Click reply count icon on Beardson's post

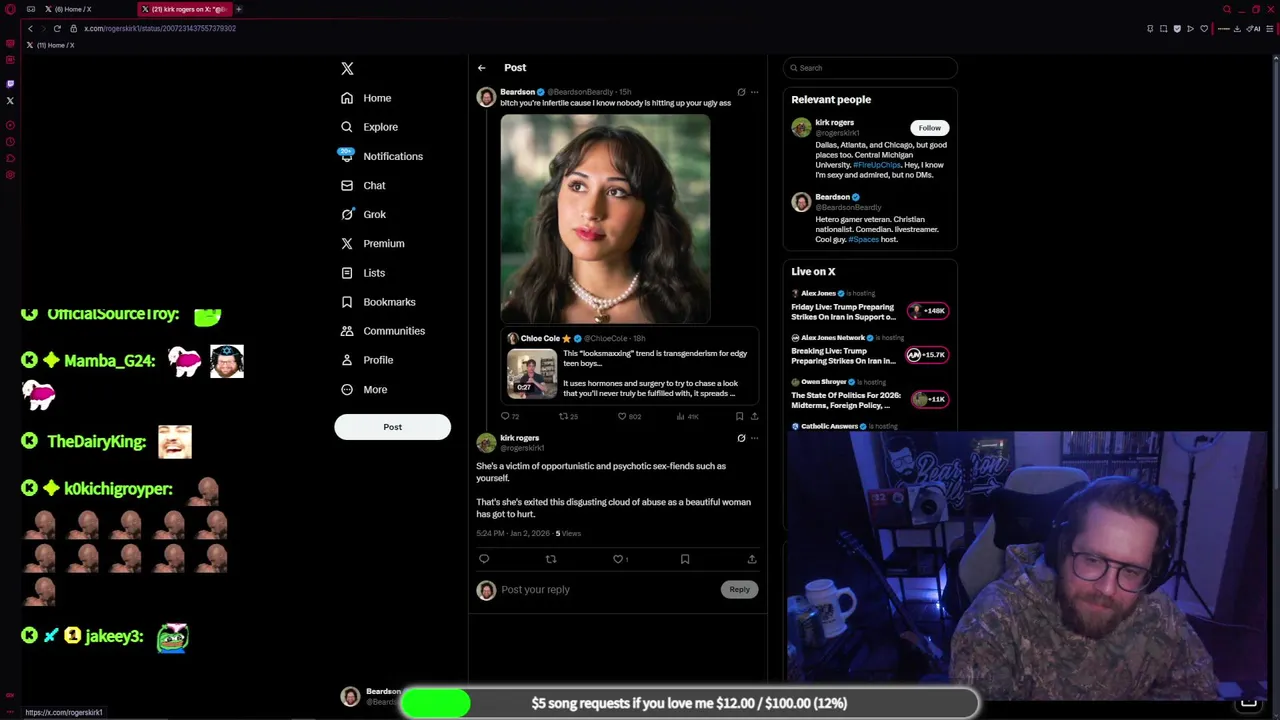(x=505, y=416)
